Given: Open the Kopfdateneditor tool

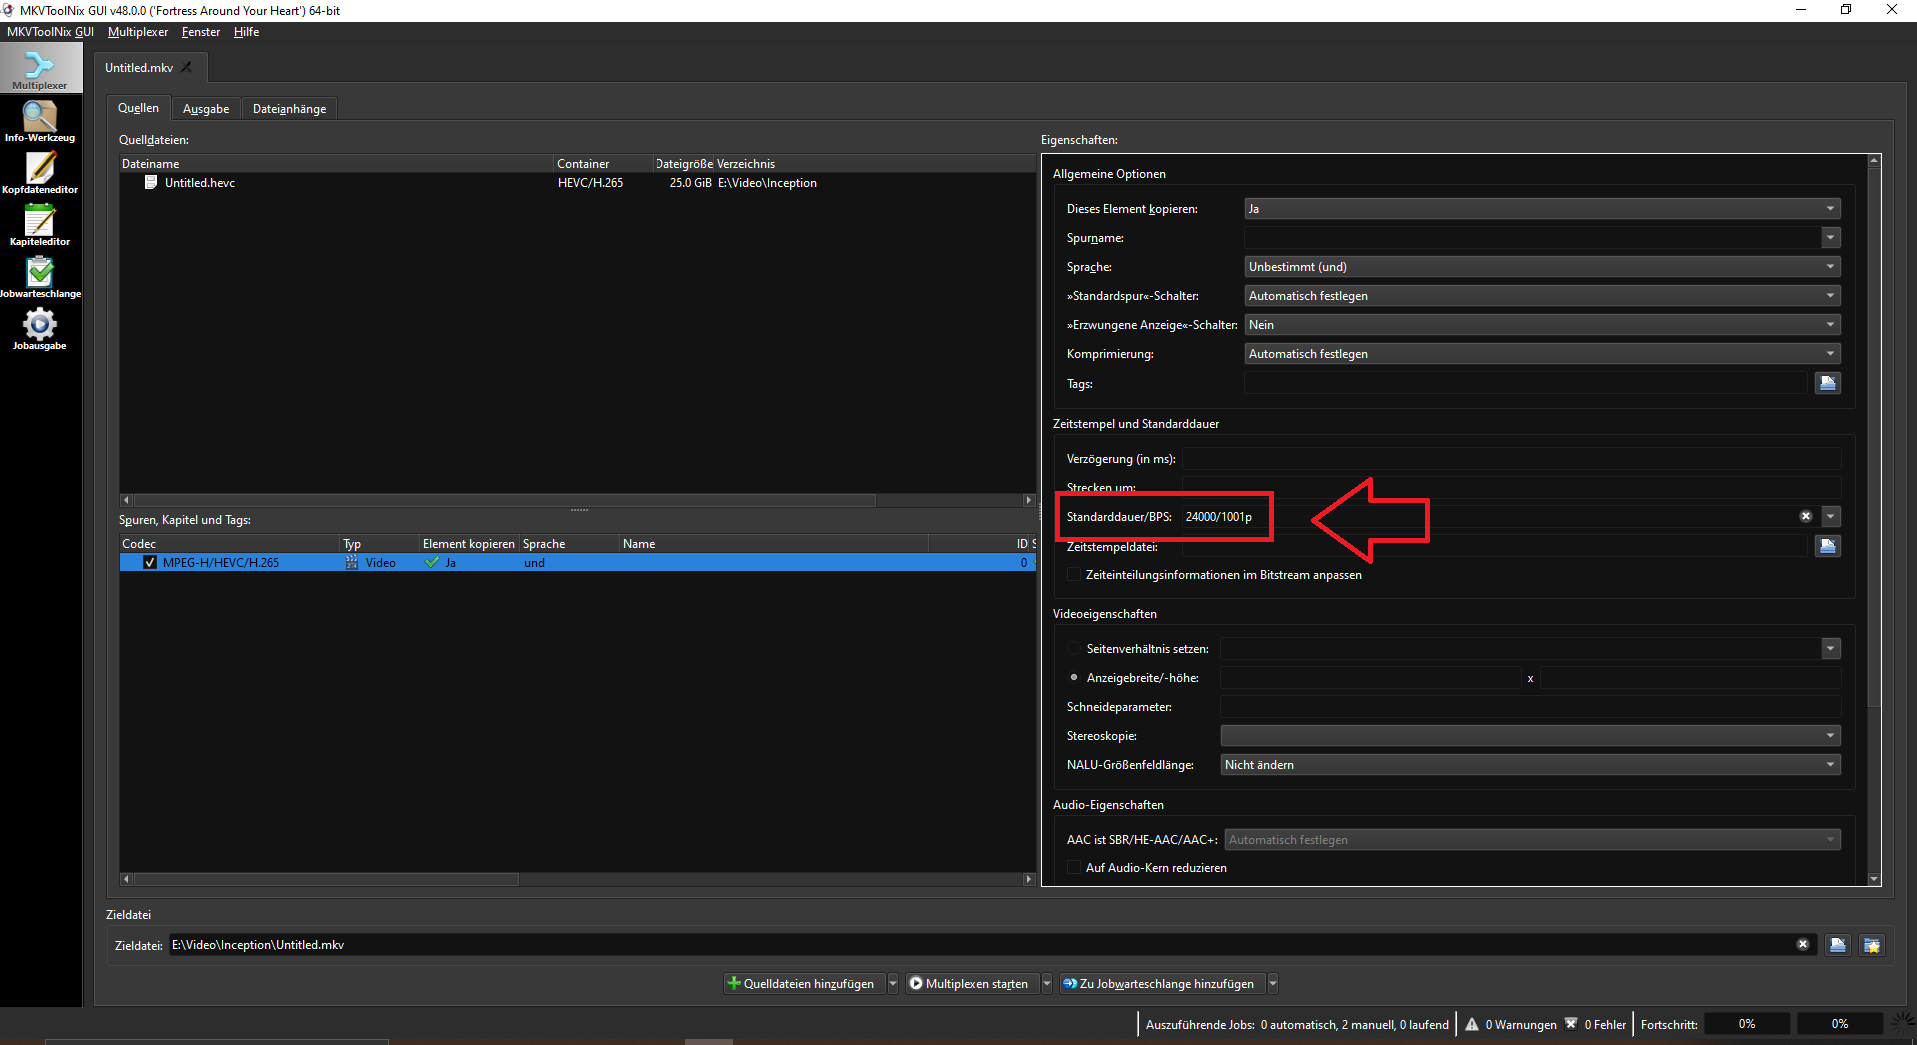Looking at the screenshot, I should pyautogui.click(x=40, y=172).
